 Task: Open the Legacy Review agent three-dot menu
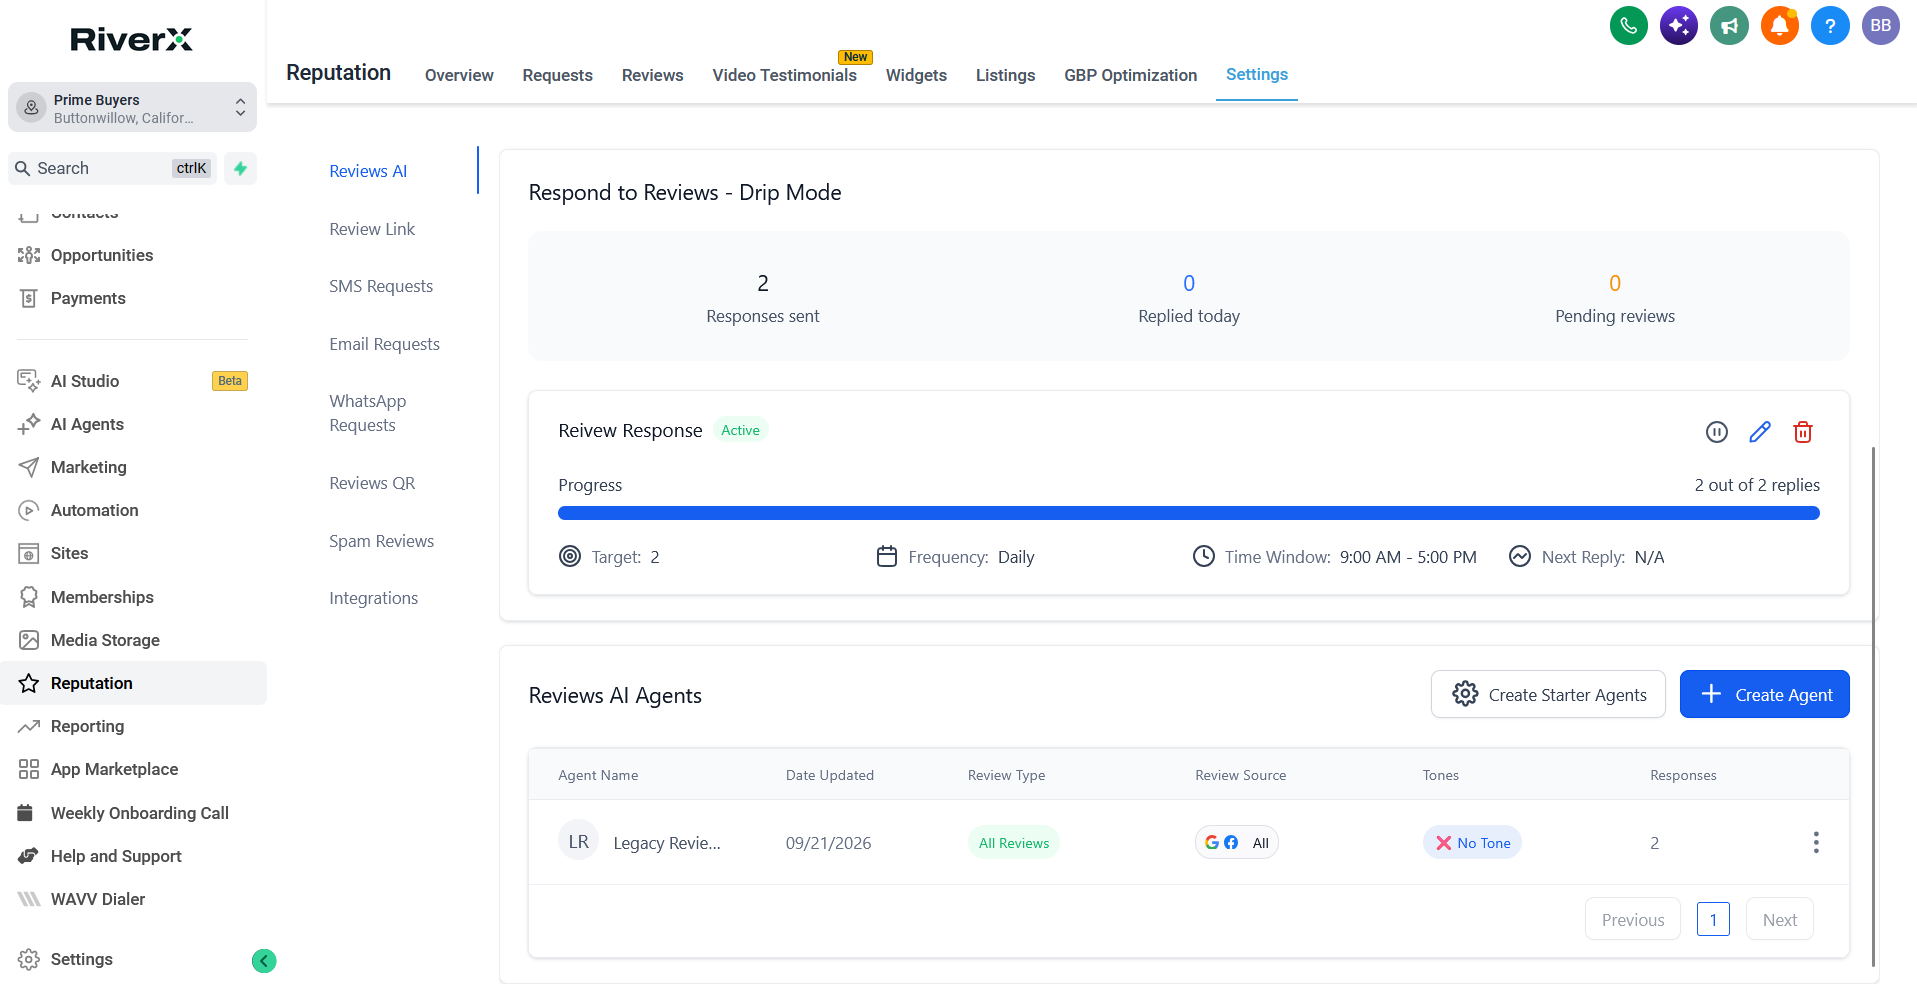click(x=1816, y=842)
